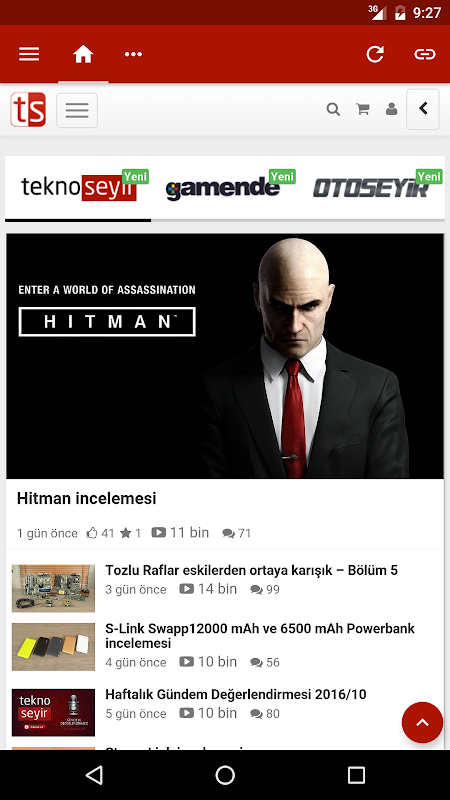Click the Hitman banner image
The width and height of the screenshot is (450, 800).
225,356
